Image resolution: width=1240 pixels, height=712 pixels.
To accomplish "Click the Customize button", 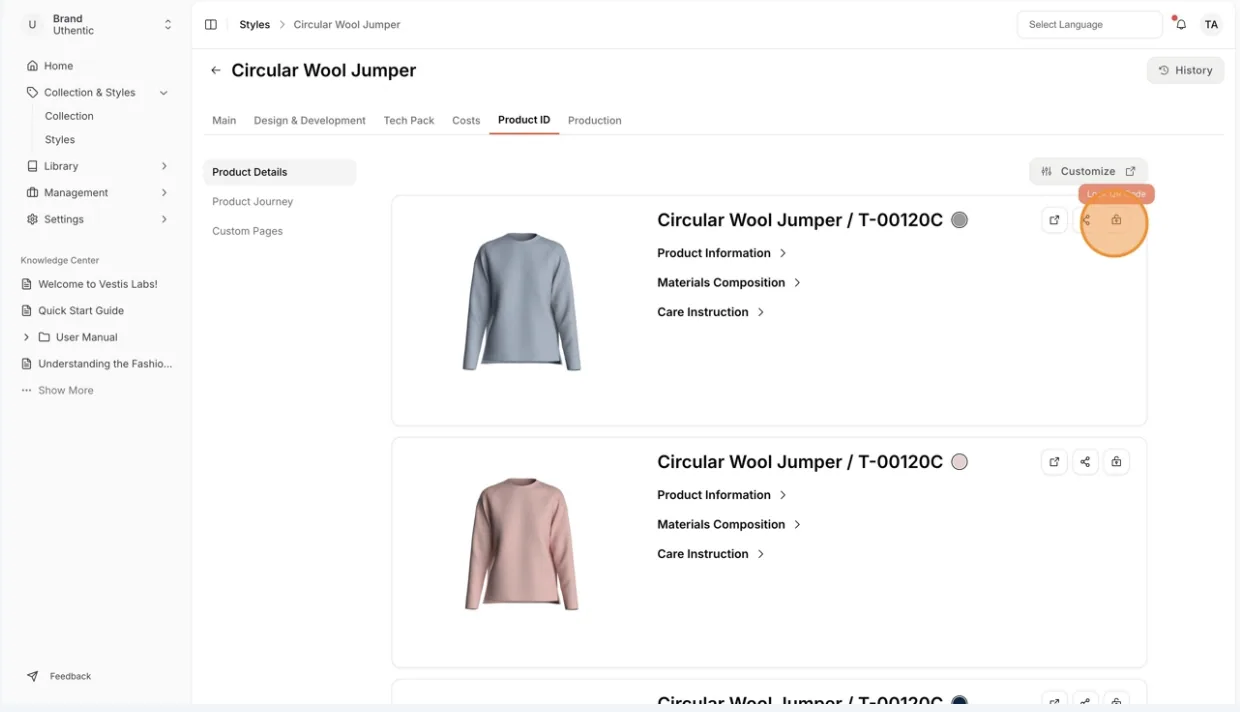I will 1088,171.
